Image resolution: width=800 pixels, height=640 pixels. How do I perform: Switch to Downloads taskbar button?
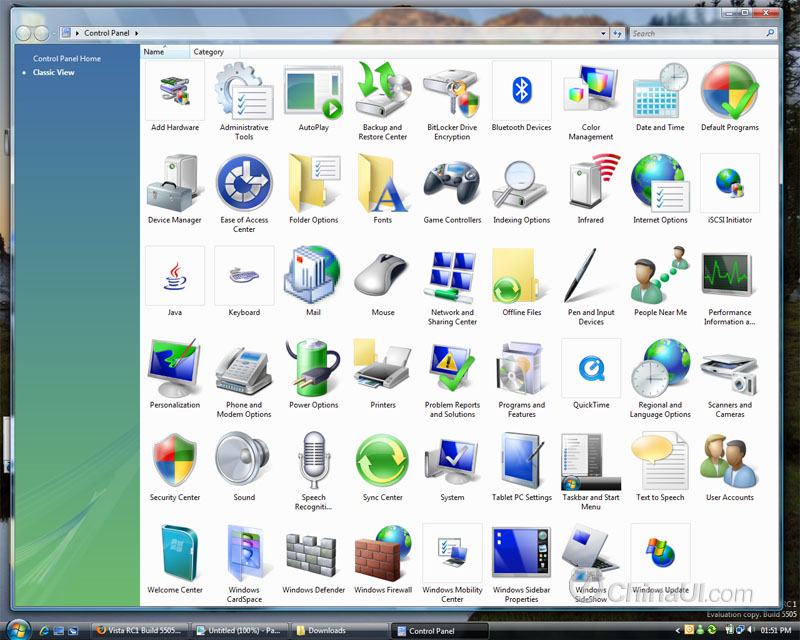pyautogui.click(x=338, y=631)
